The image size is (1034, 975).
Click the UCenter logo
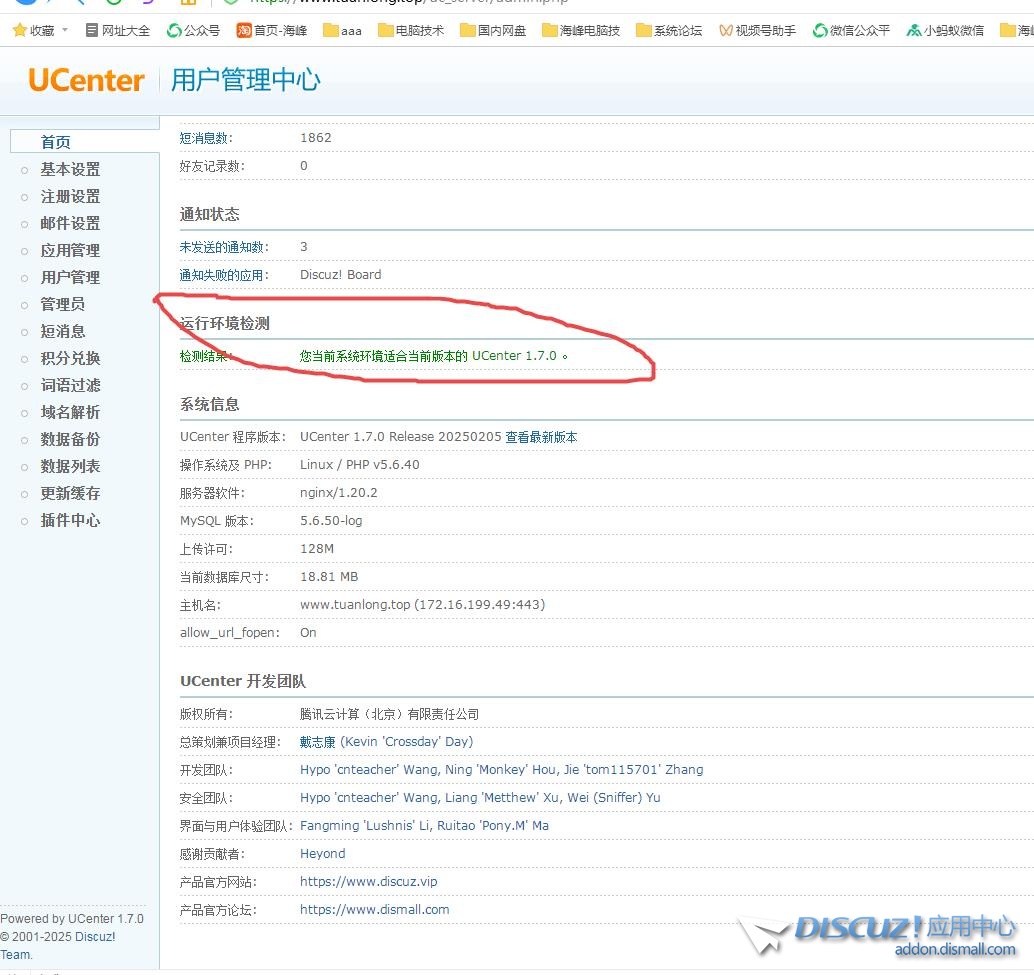86,80
